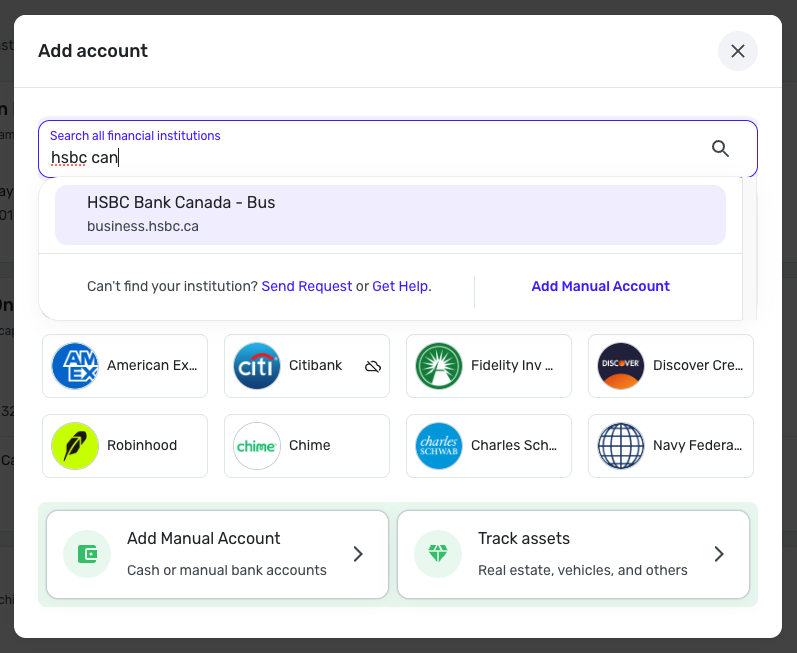797x653 pixels.
Task: Click the Add Manual Account chevron arrow
Action: (x=358, y=554)
